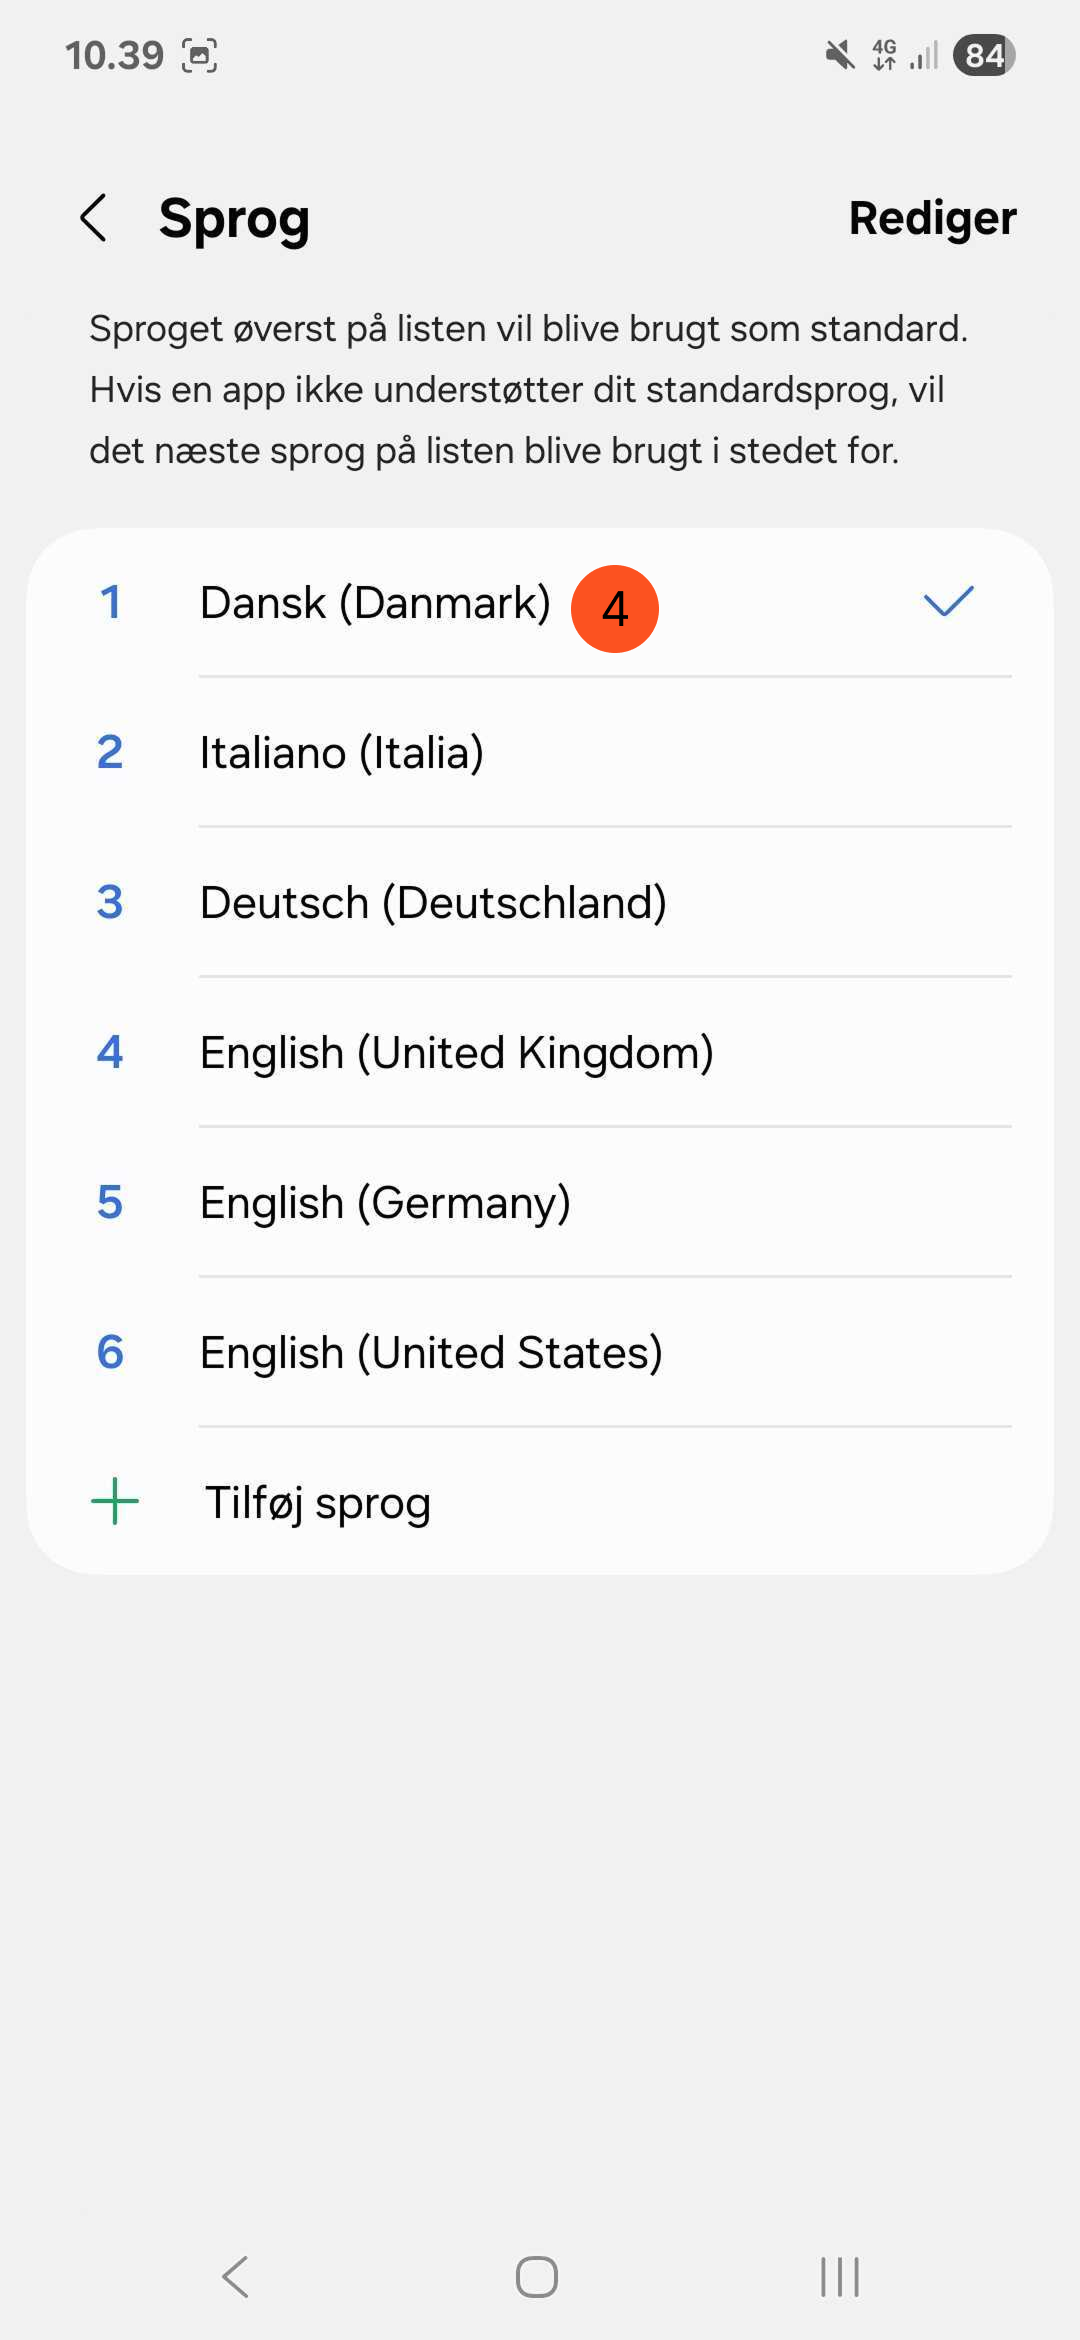Viewport: 1080px width, 2340px height.
Task: Tap Tilføj sprog to add language
Action: (x=318, y=1502)
